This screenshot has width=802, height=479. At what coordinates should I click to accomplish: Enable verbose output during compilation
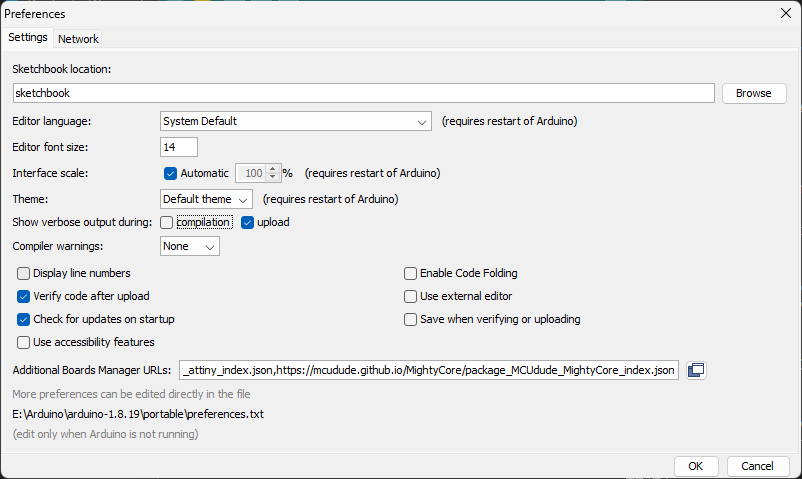click(167, 223)
